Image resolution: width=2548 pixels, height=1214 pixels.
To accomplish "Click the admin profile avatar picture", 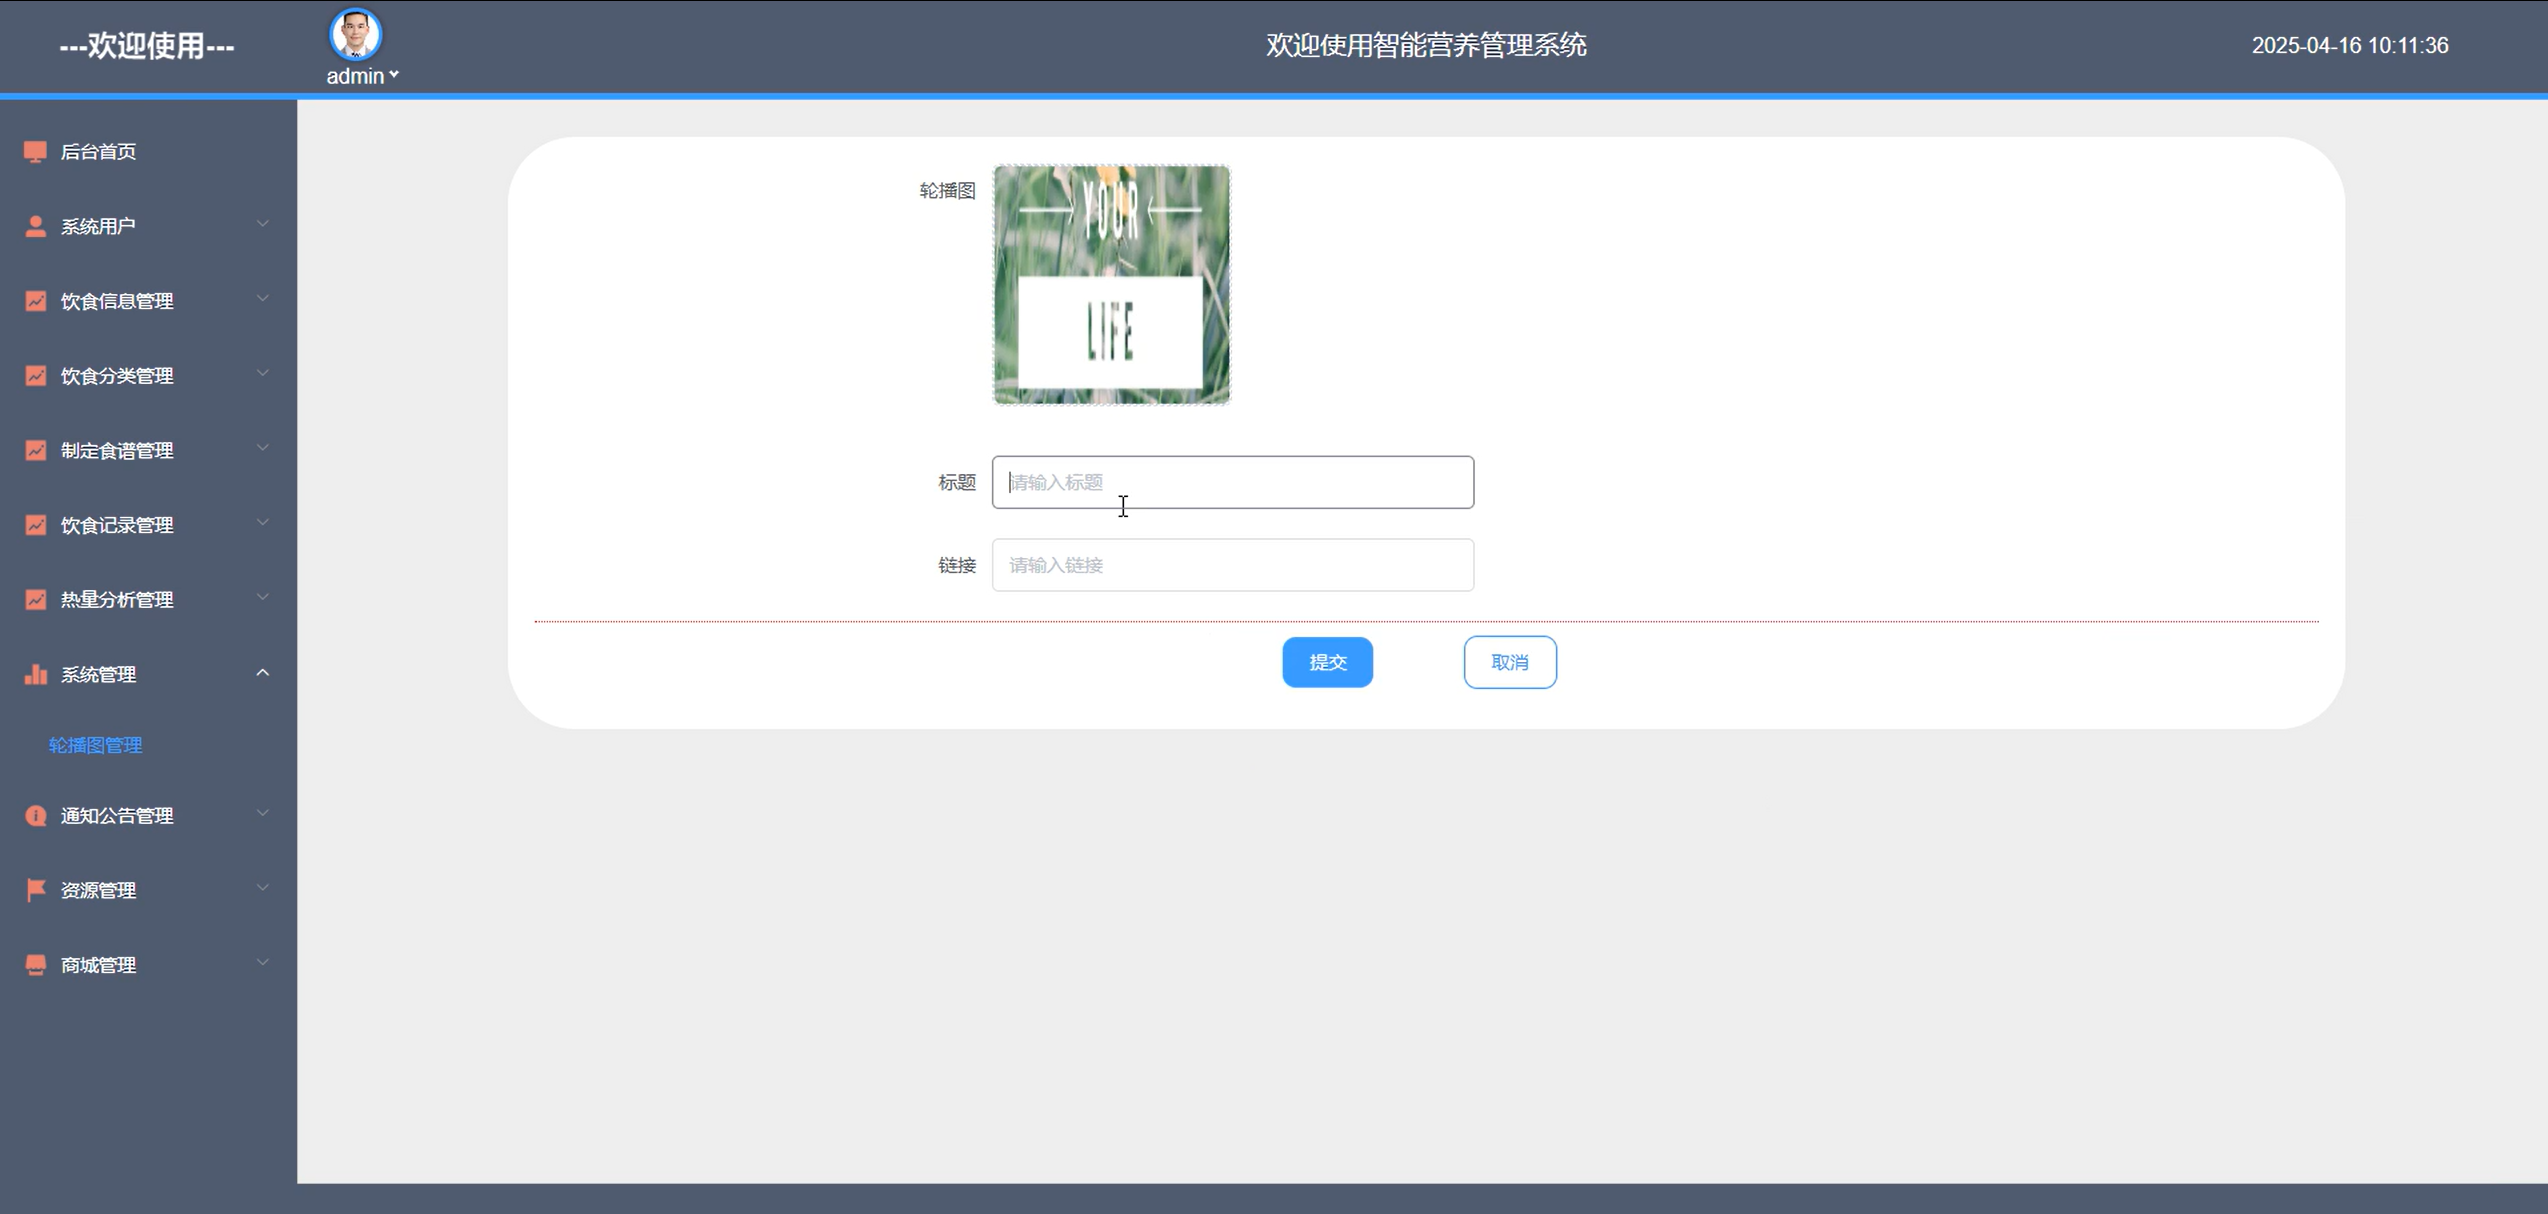I will (356, 35).
